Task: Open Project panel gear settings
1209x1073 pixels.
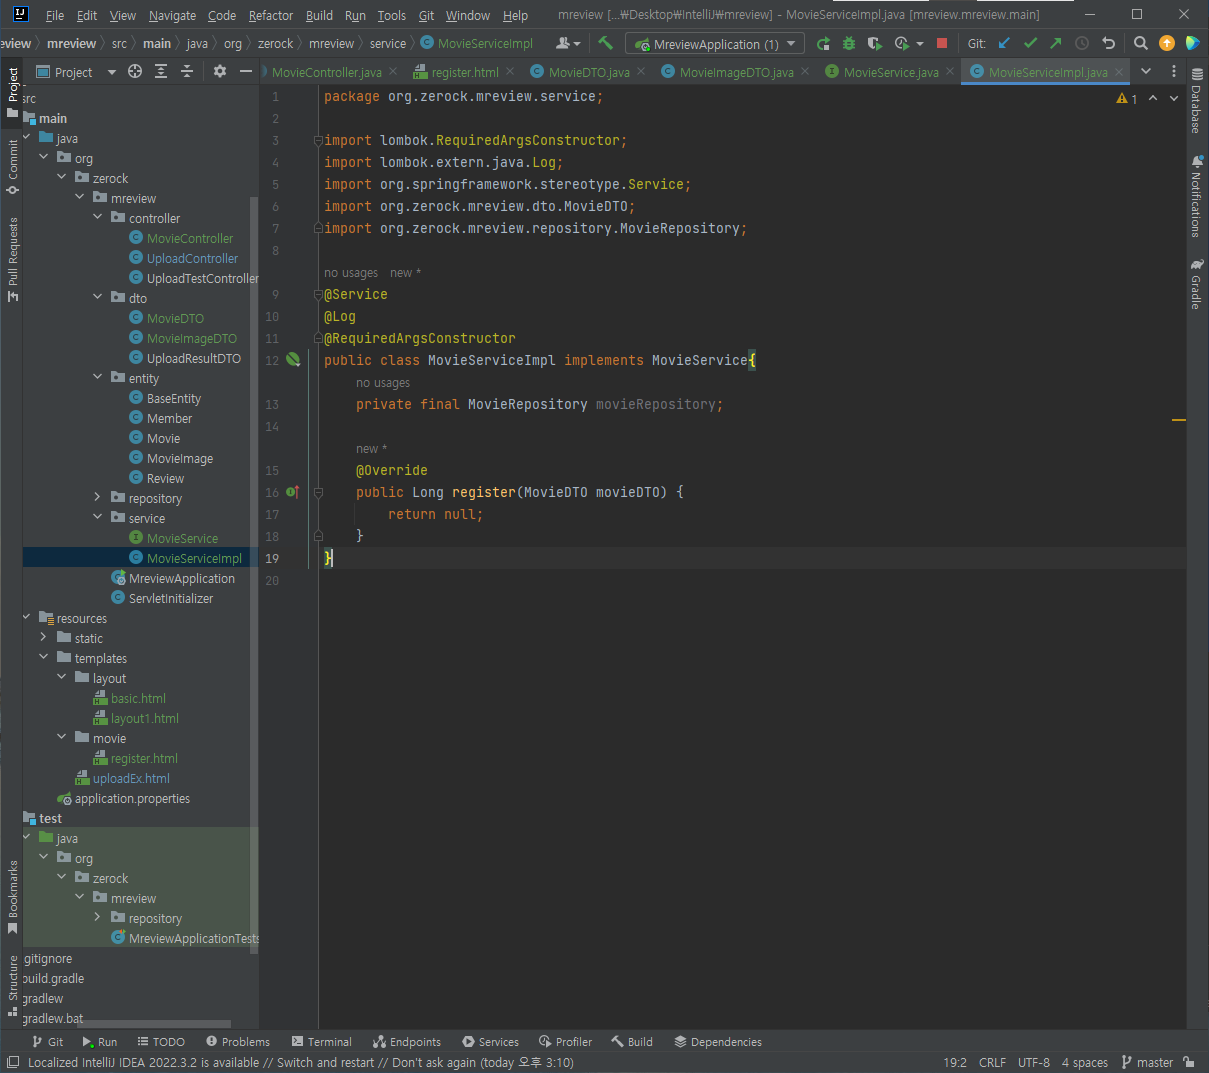Action: (x=220, y=71)
